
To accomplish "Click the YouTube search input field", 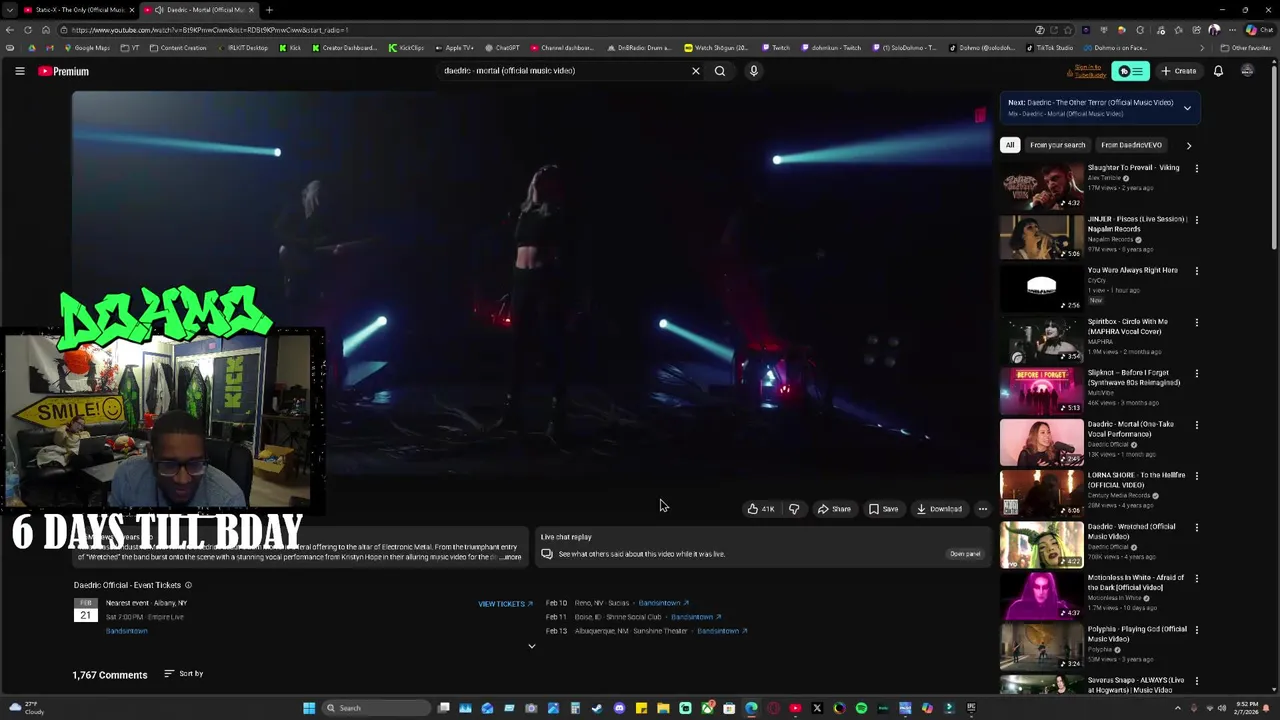I will click(565, 71).
